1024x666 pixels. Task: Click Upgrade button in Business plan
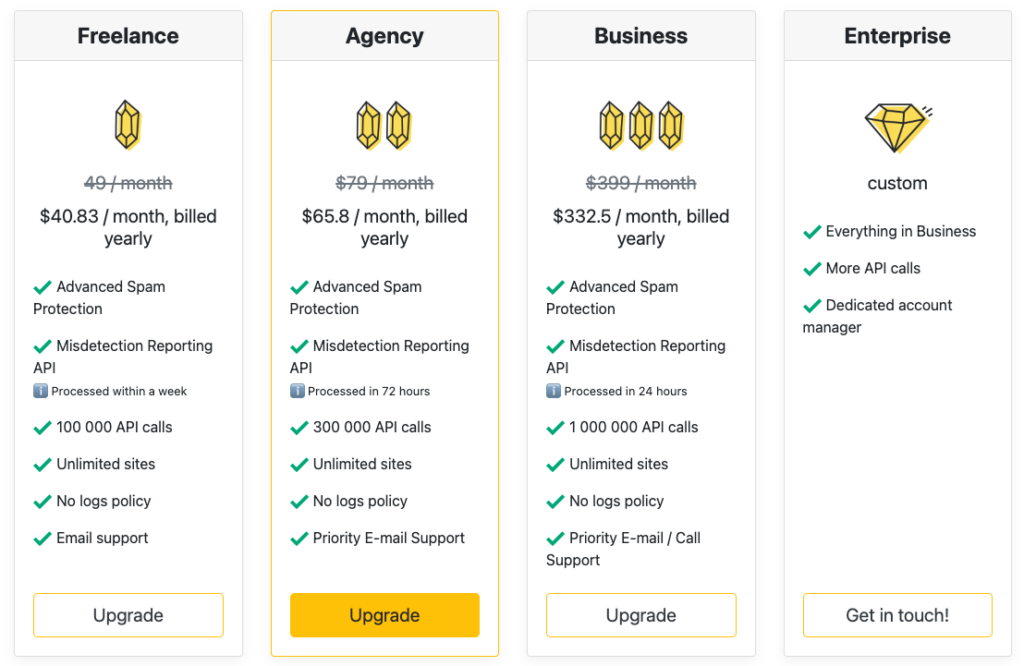click(641, 615)
